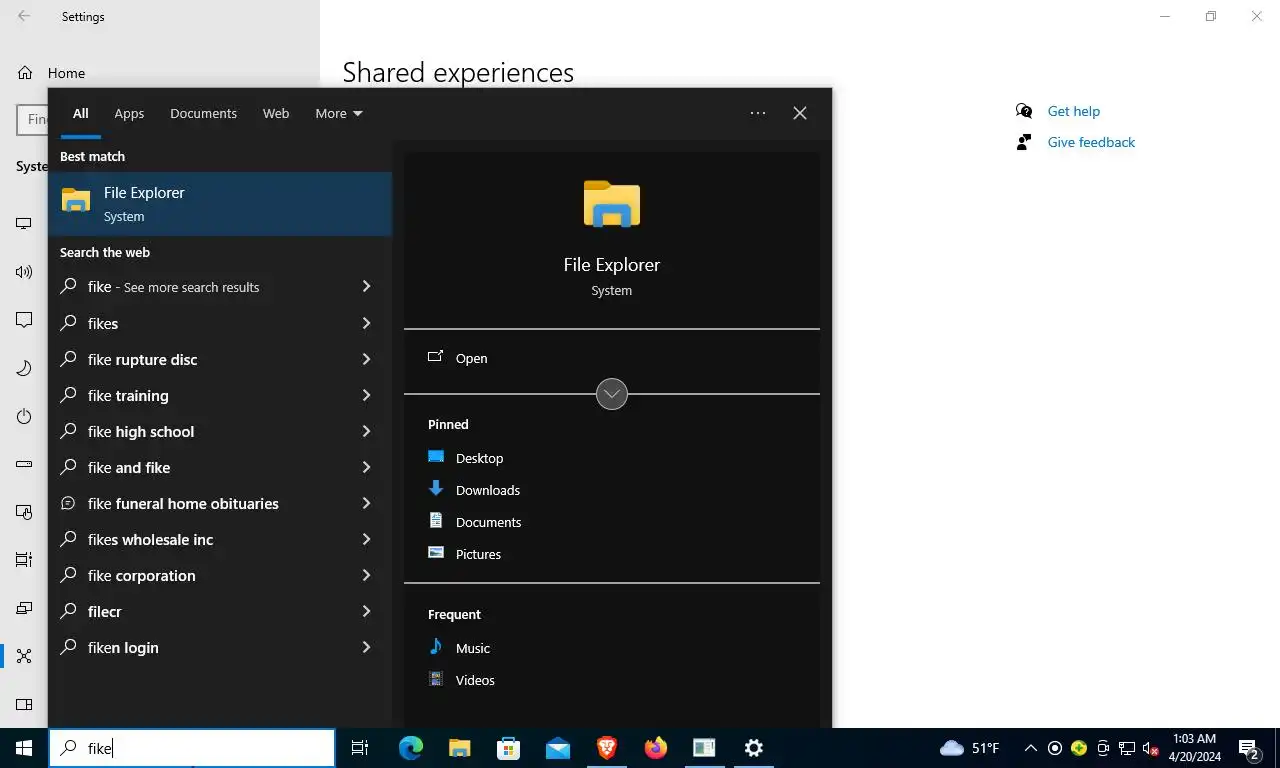Screen dimensions: 1280x768
Task: Click Give feedback link in Settings
Action: tap(1091, 142)
